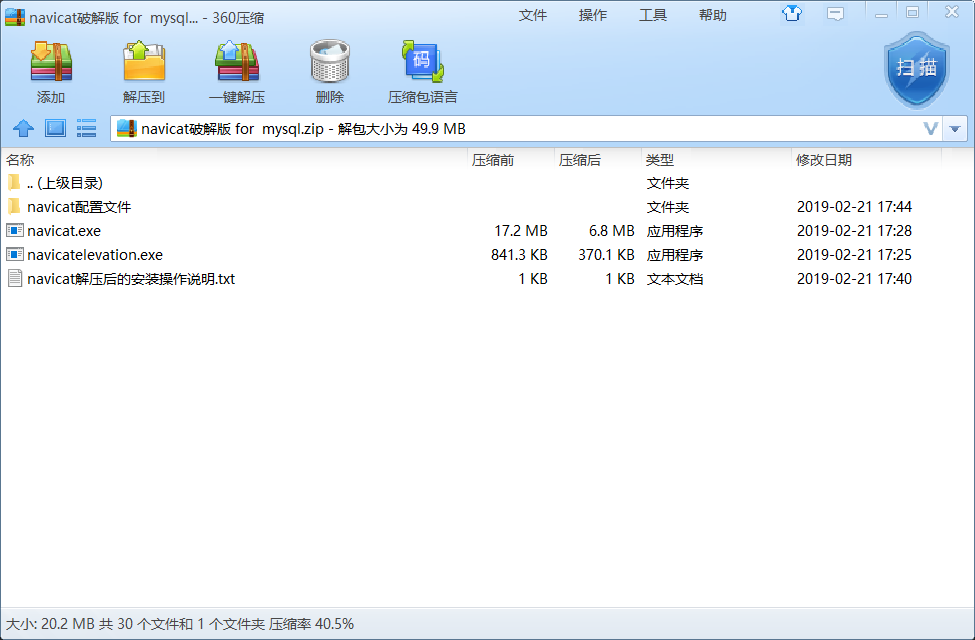Select the navicat配置文件 folder name
The image size is (975, 640).
pyautogui.click(x=79, y=207)
